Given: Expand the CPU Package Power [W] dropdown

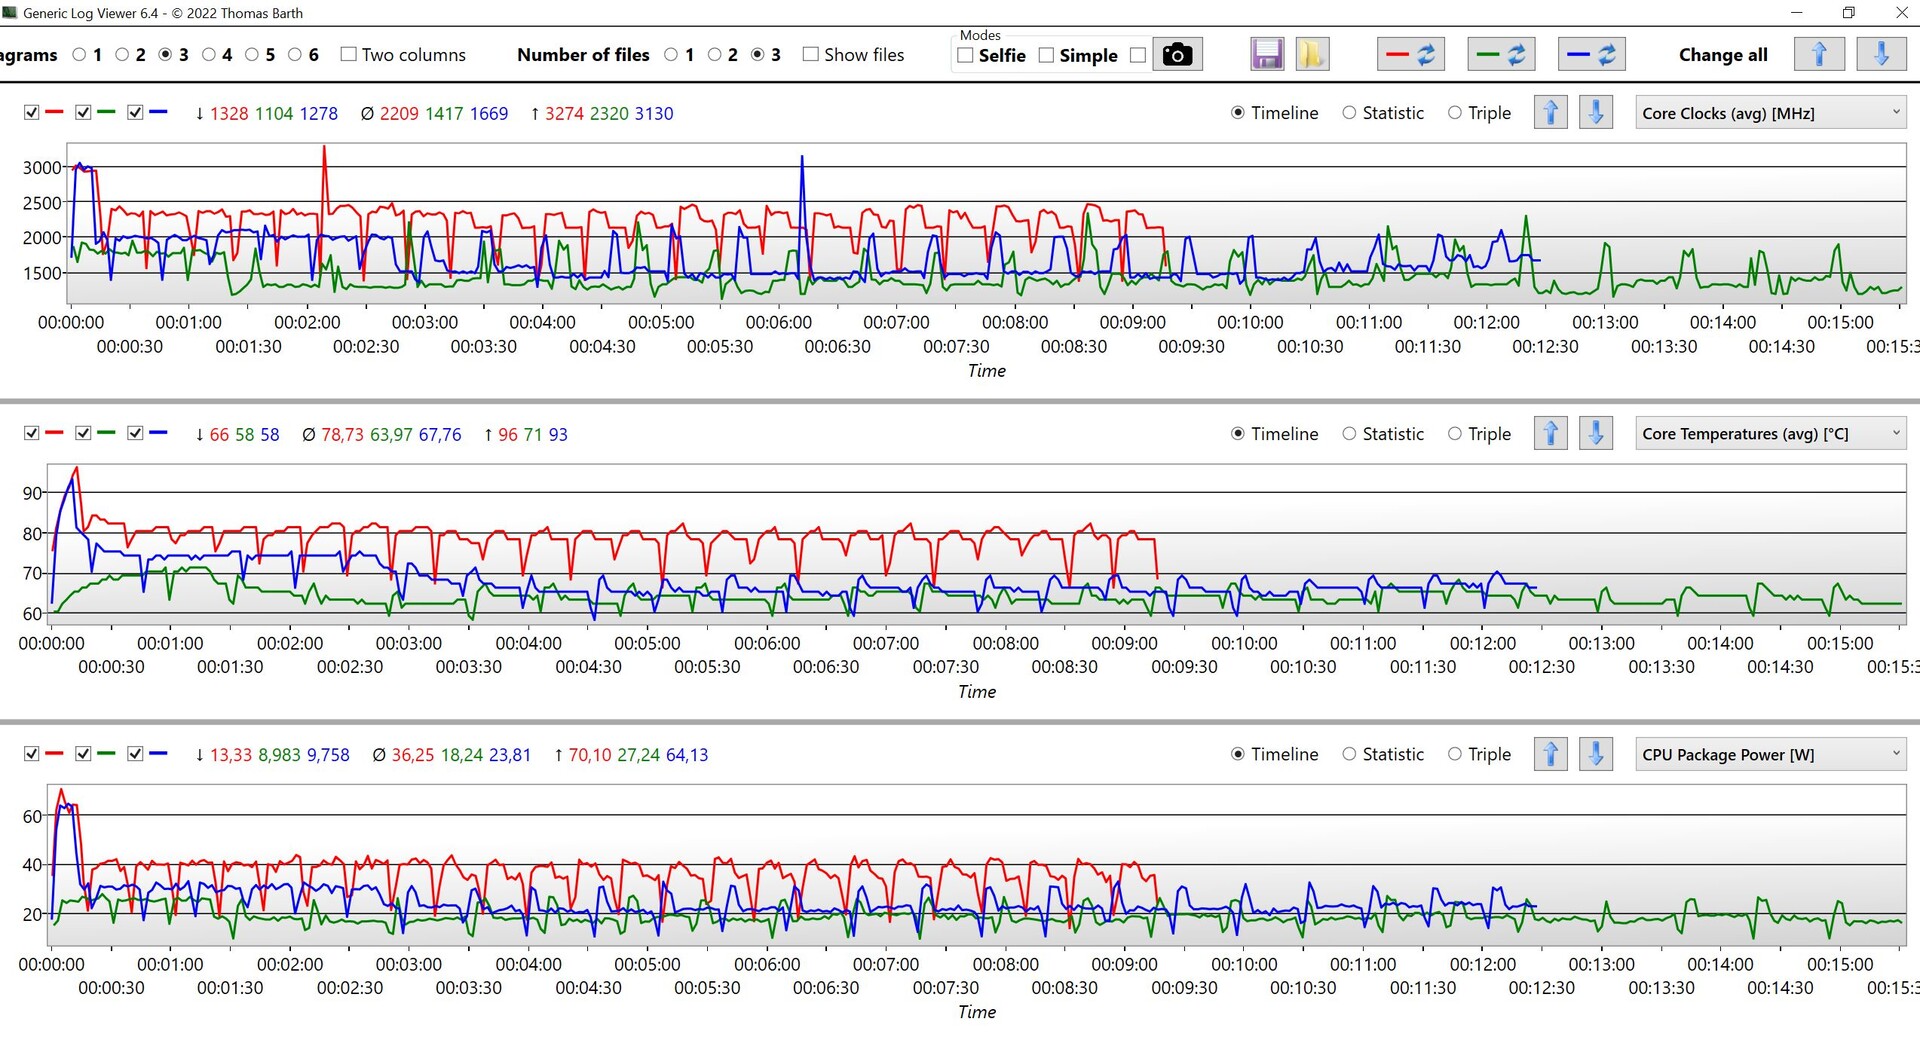Looking at the screenshot, I should [x=1770, y=754].
